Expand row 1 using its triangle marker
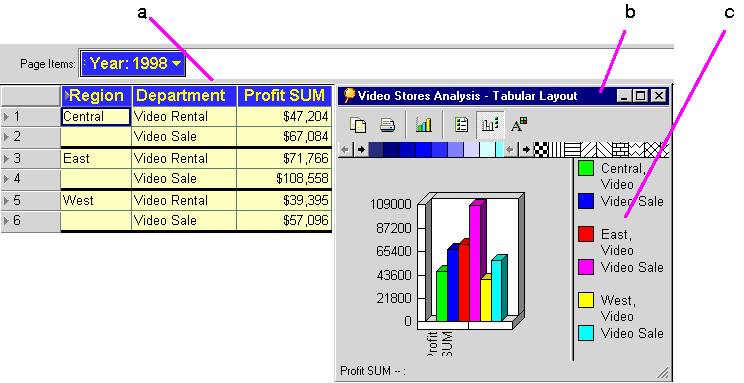The width and height of the screenshot is (744, 383). coord(6,117)
